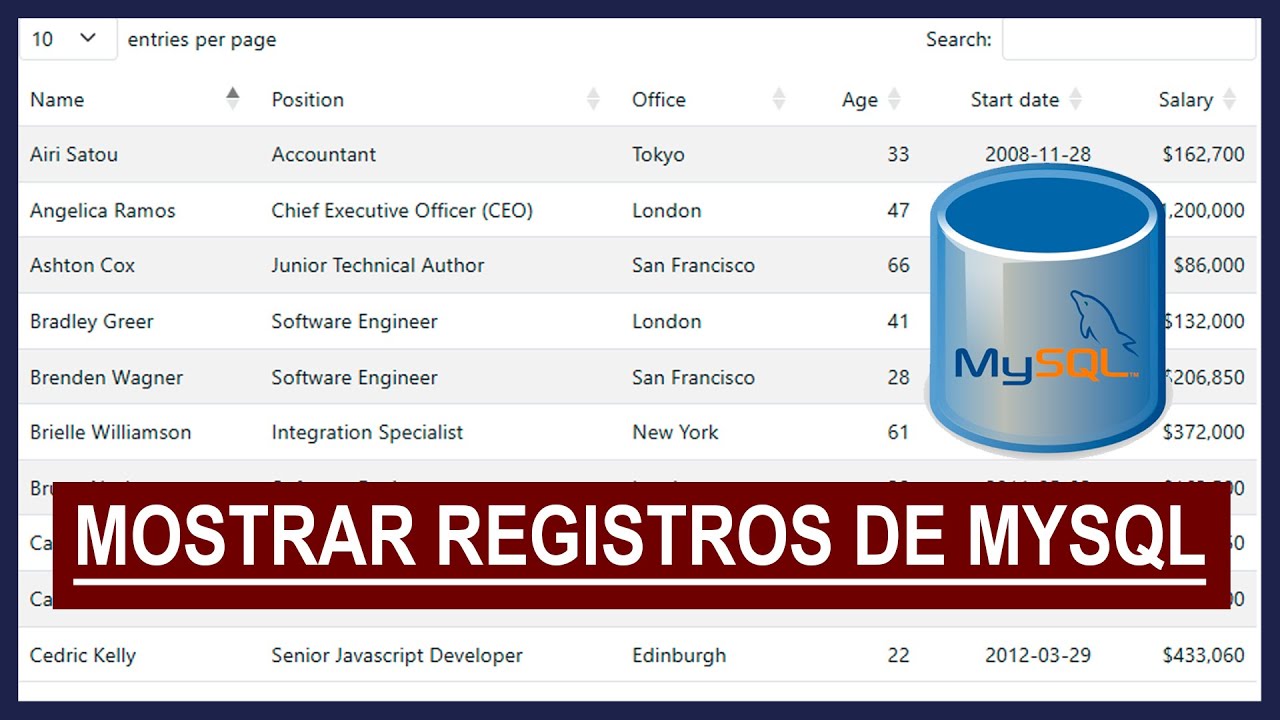Sort by Salary column sort arrows

[x=1229, y=99]
